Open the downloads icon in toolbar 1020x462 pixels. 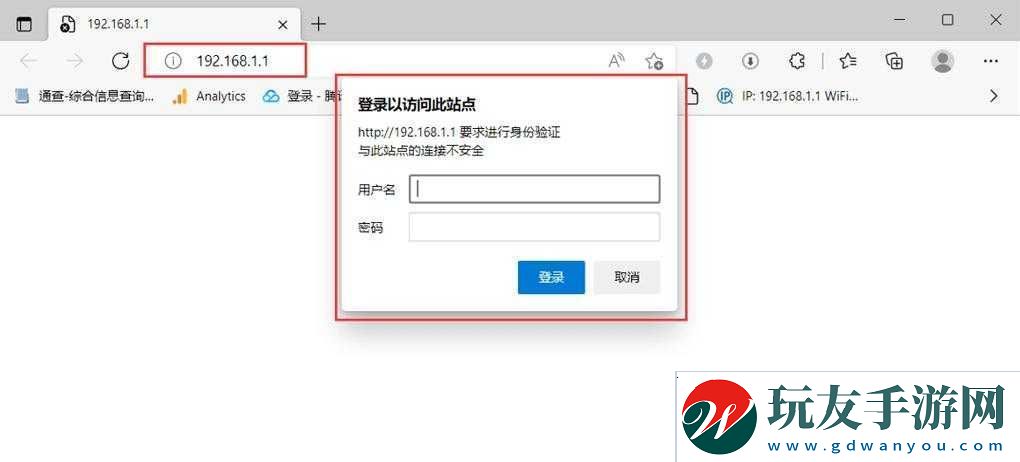(751, 61)
